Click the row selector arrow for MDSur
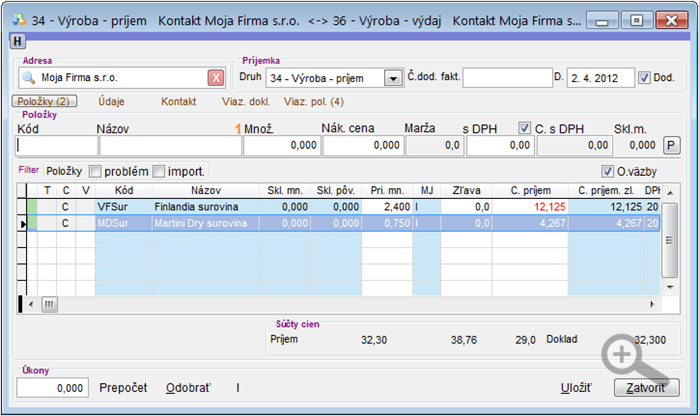 22,223
